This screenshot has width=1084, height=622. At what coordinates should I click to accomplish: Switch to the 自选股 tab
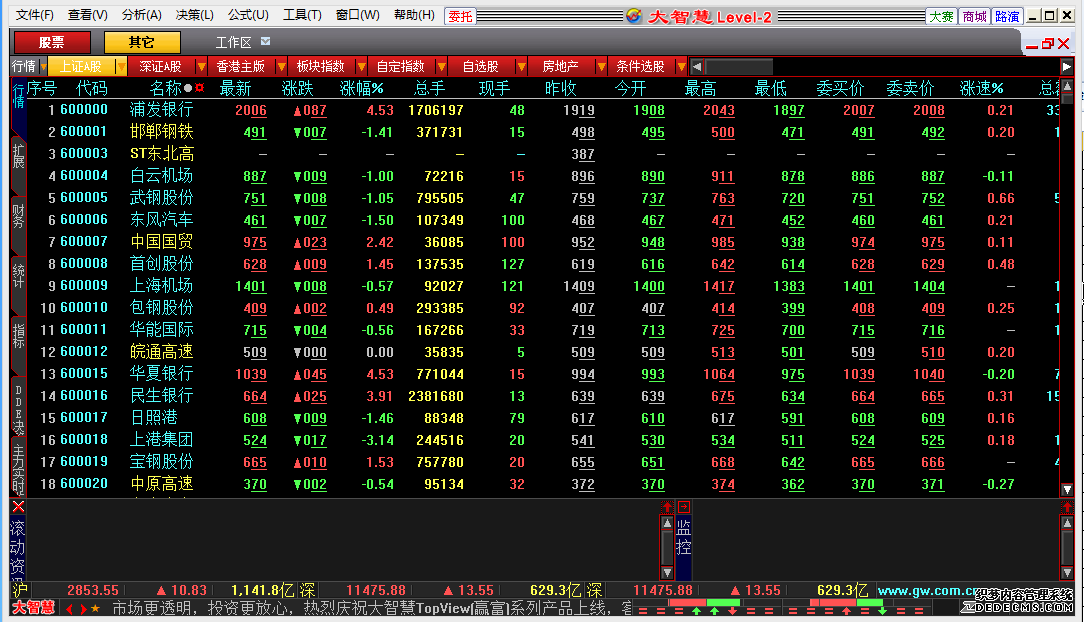(x=480, y=66)
